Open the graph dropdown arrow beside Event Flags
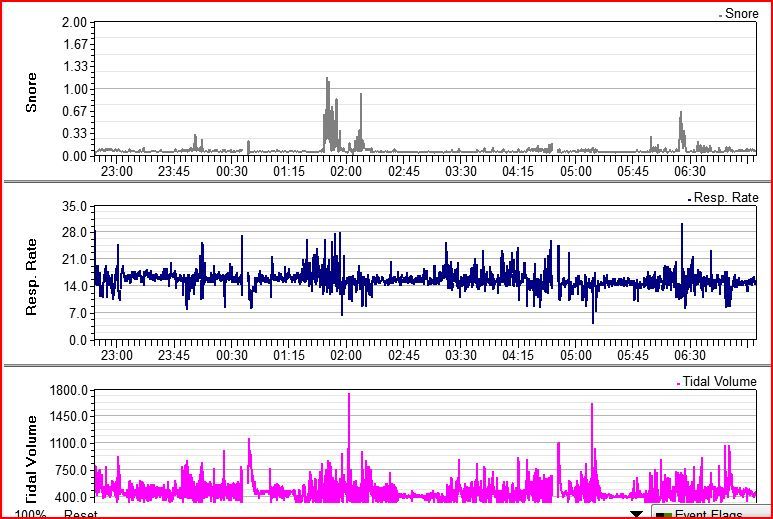773x519 pixels. point(637,514)
